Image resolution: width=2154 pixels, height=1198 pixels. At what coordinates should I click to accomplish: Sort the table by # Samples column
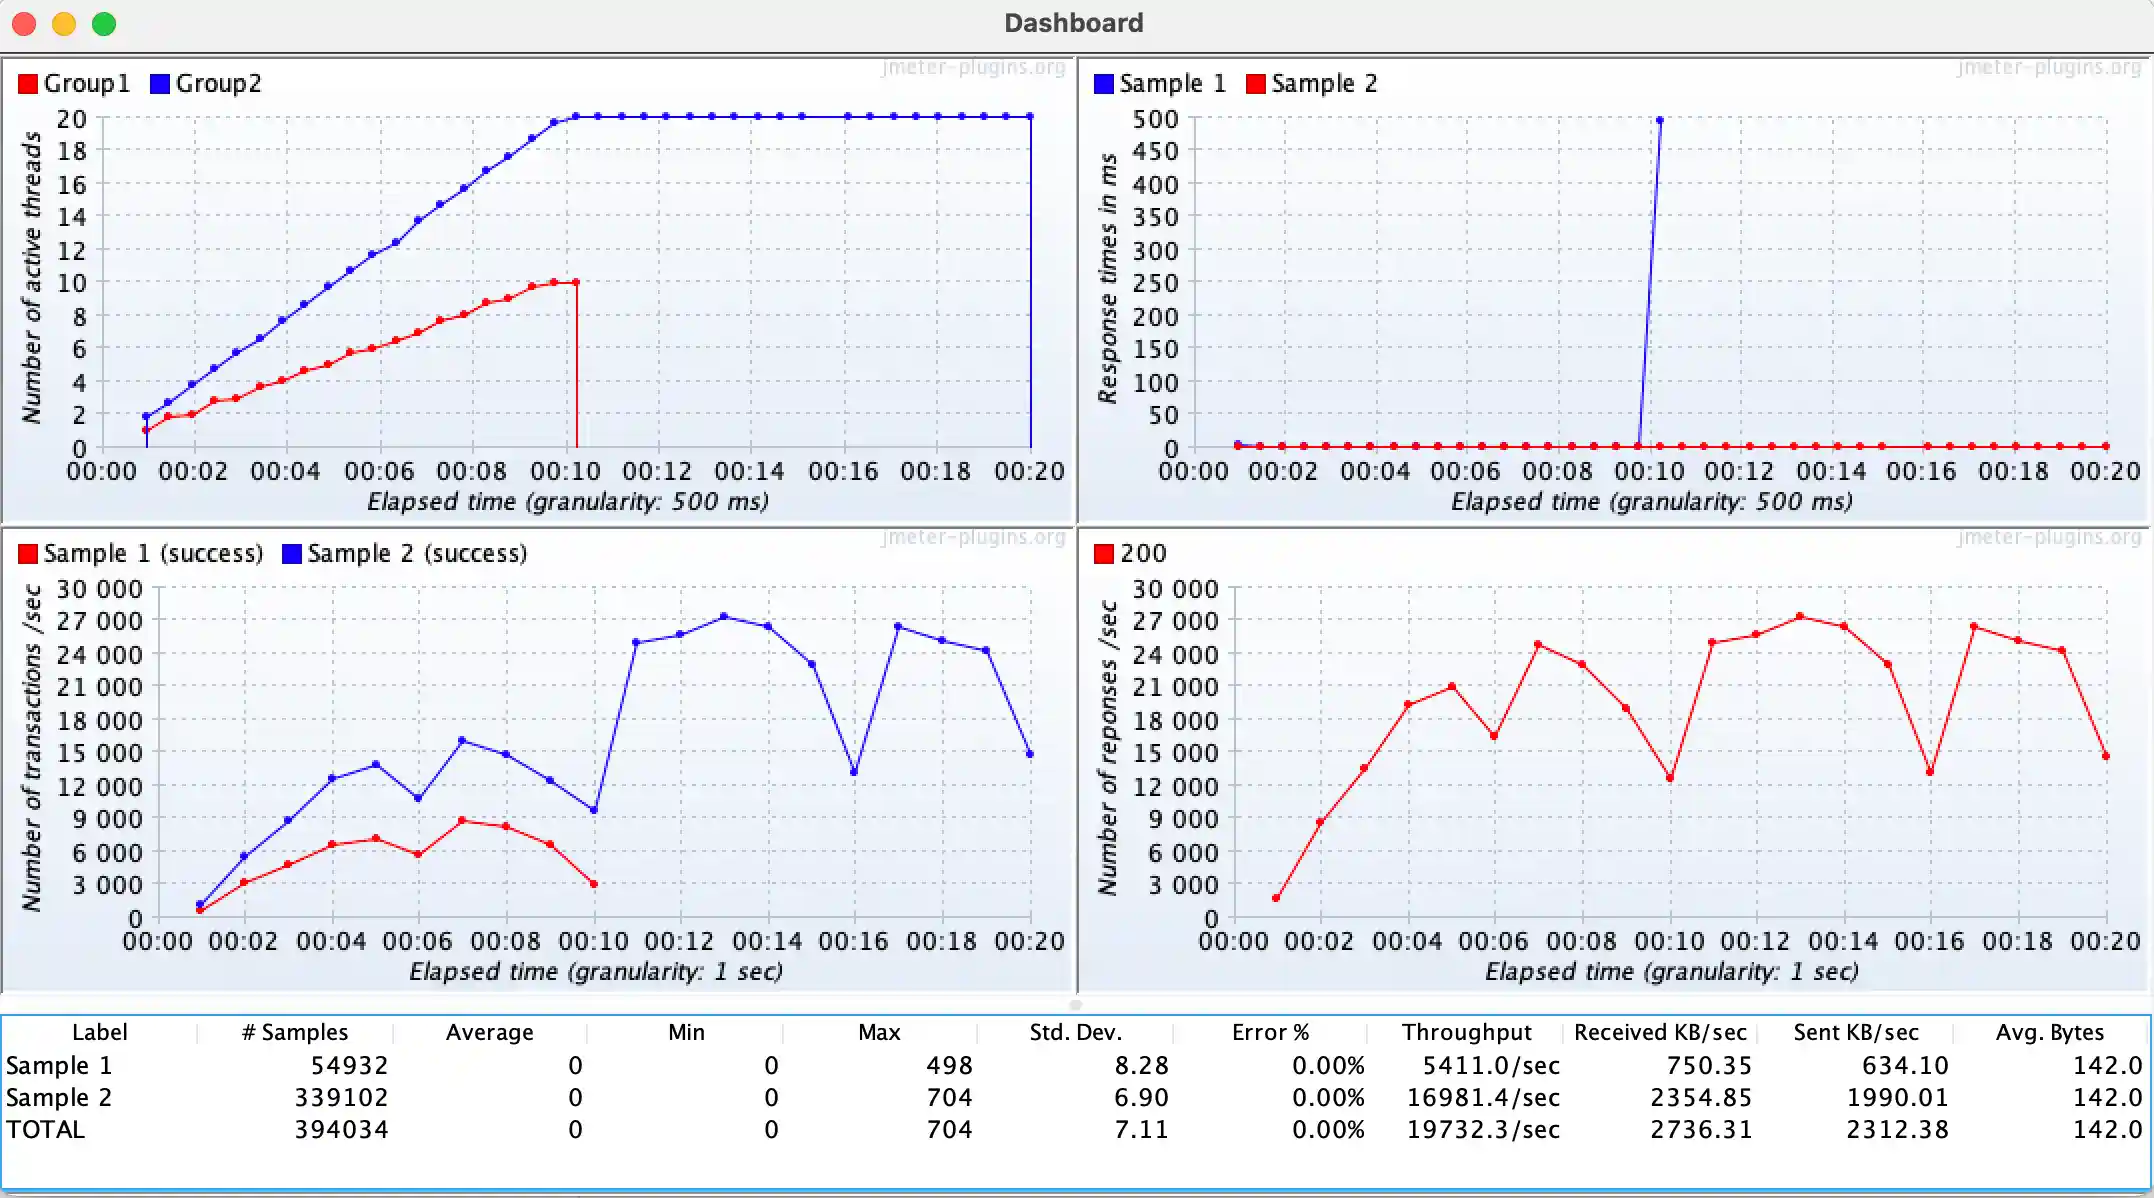[x=293, y=1032]
